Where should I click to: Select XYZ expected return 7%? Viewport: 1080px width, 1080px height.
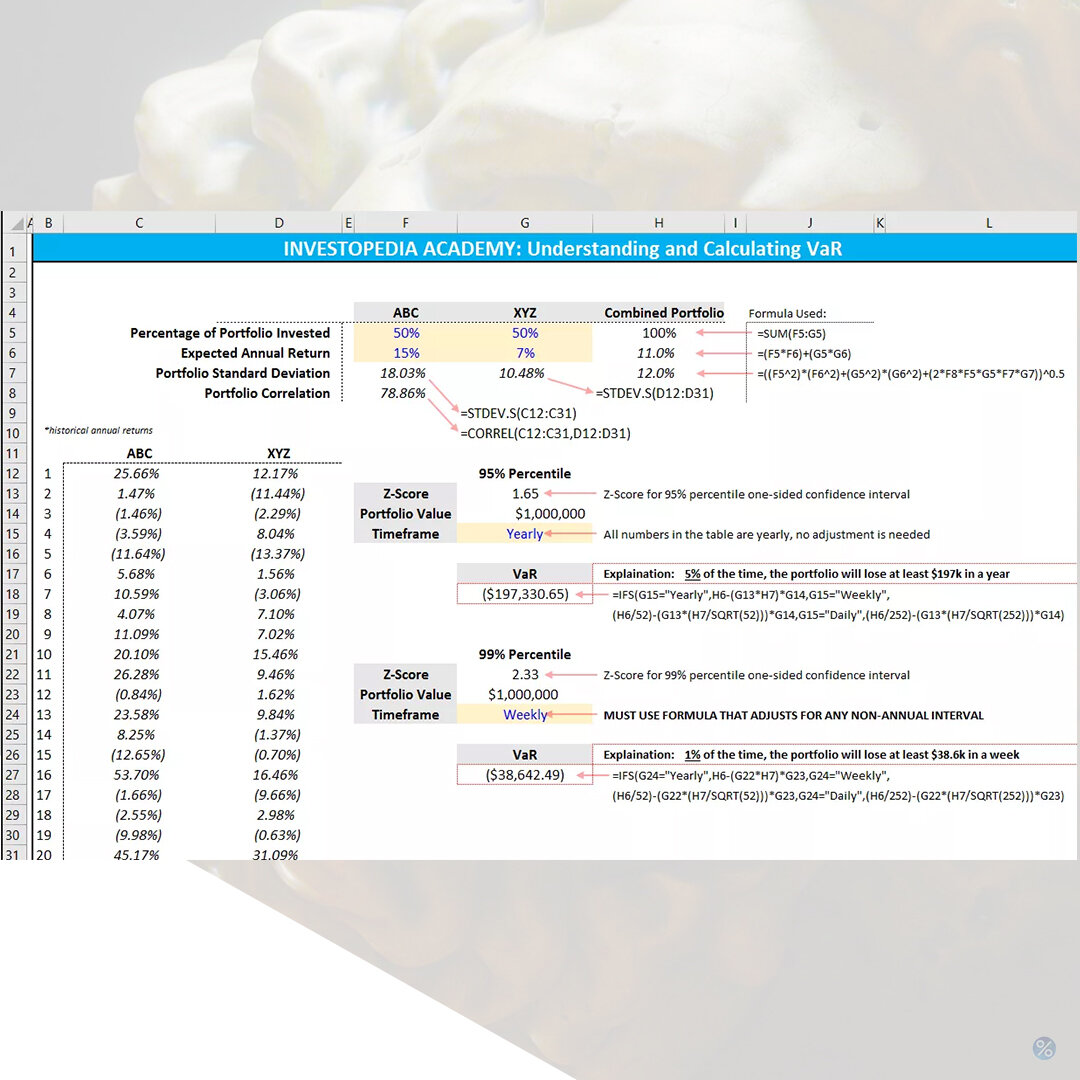coord(525,353)
